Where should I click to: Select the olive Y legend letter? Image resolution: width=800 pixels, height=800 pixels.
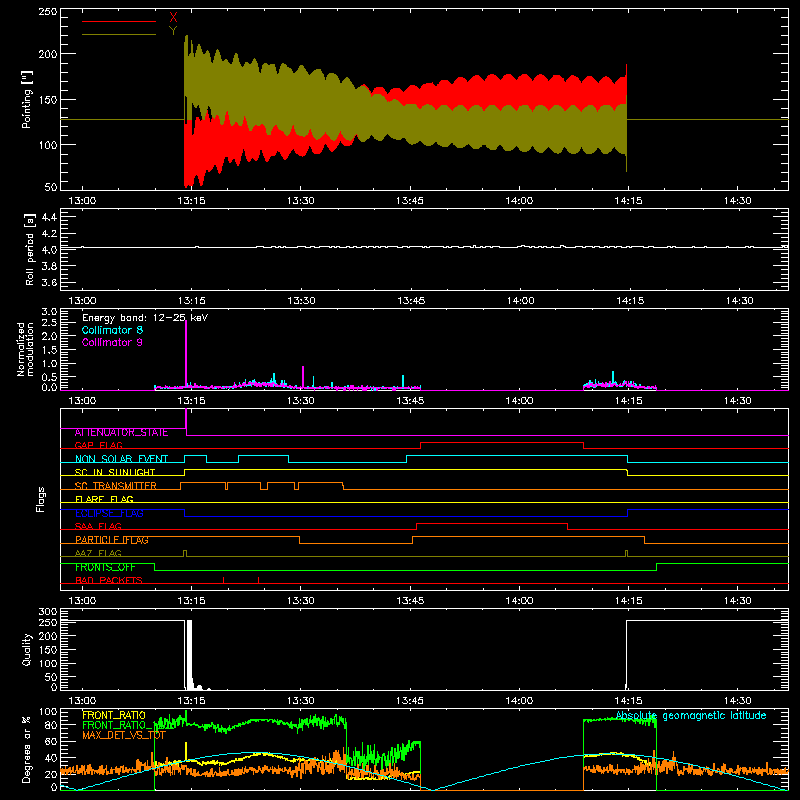[173, 31]
